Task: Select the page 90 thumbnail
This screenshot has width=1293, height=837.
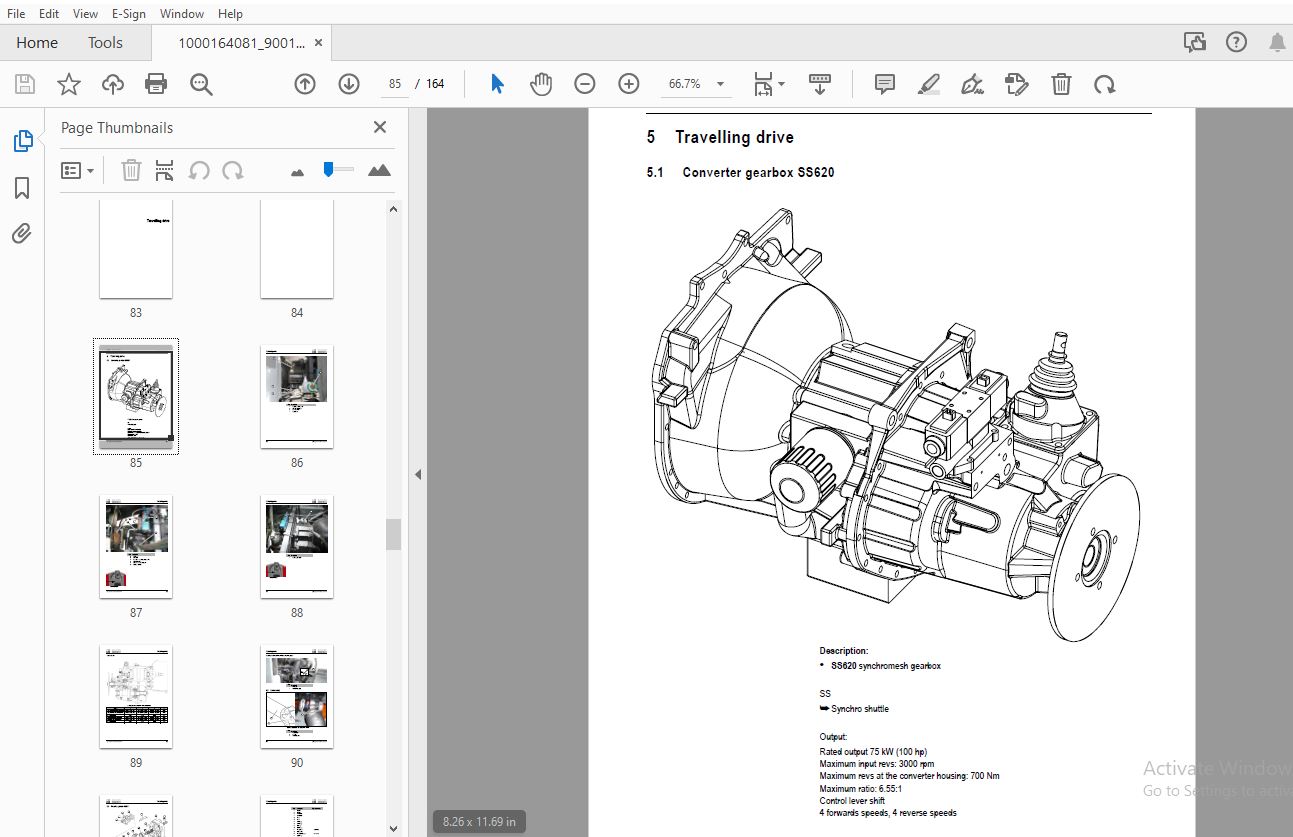Action: click(x=297, y=696)
